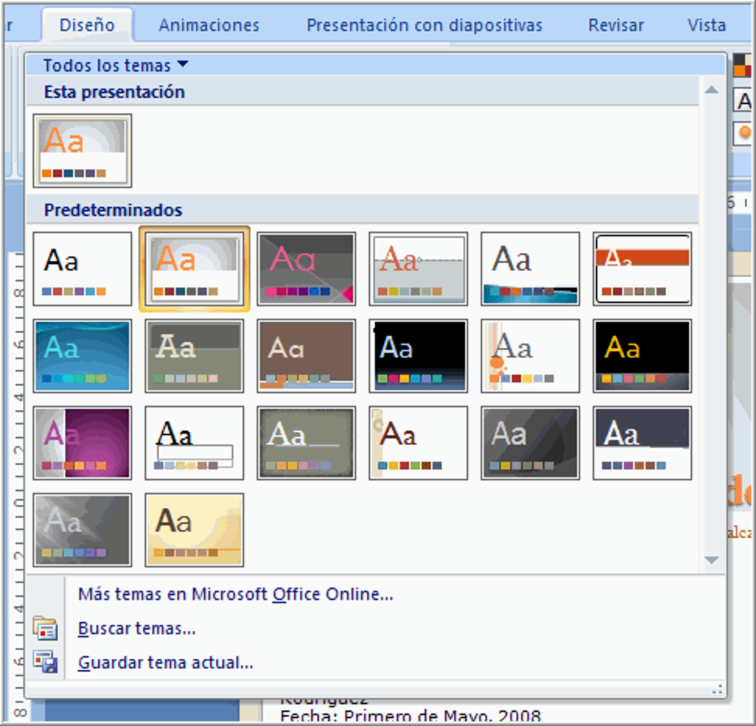Image resolution: width=756 pixels, height=726 pixels.
Task: Pick the magenta purple gradient theme
Action: pos(82,443)
